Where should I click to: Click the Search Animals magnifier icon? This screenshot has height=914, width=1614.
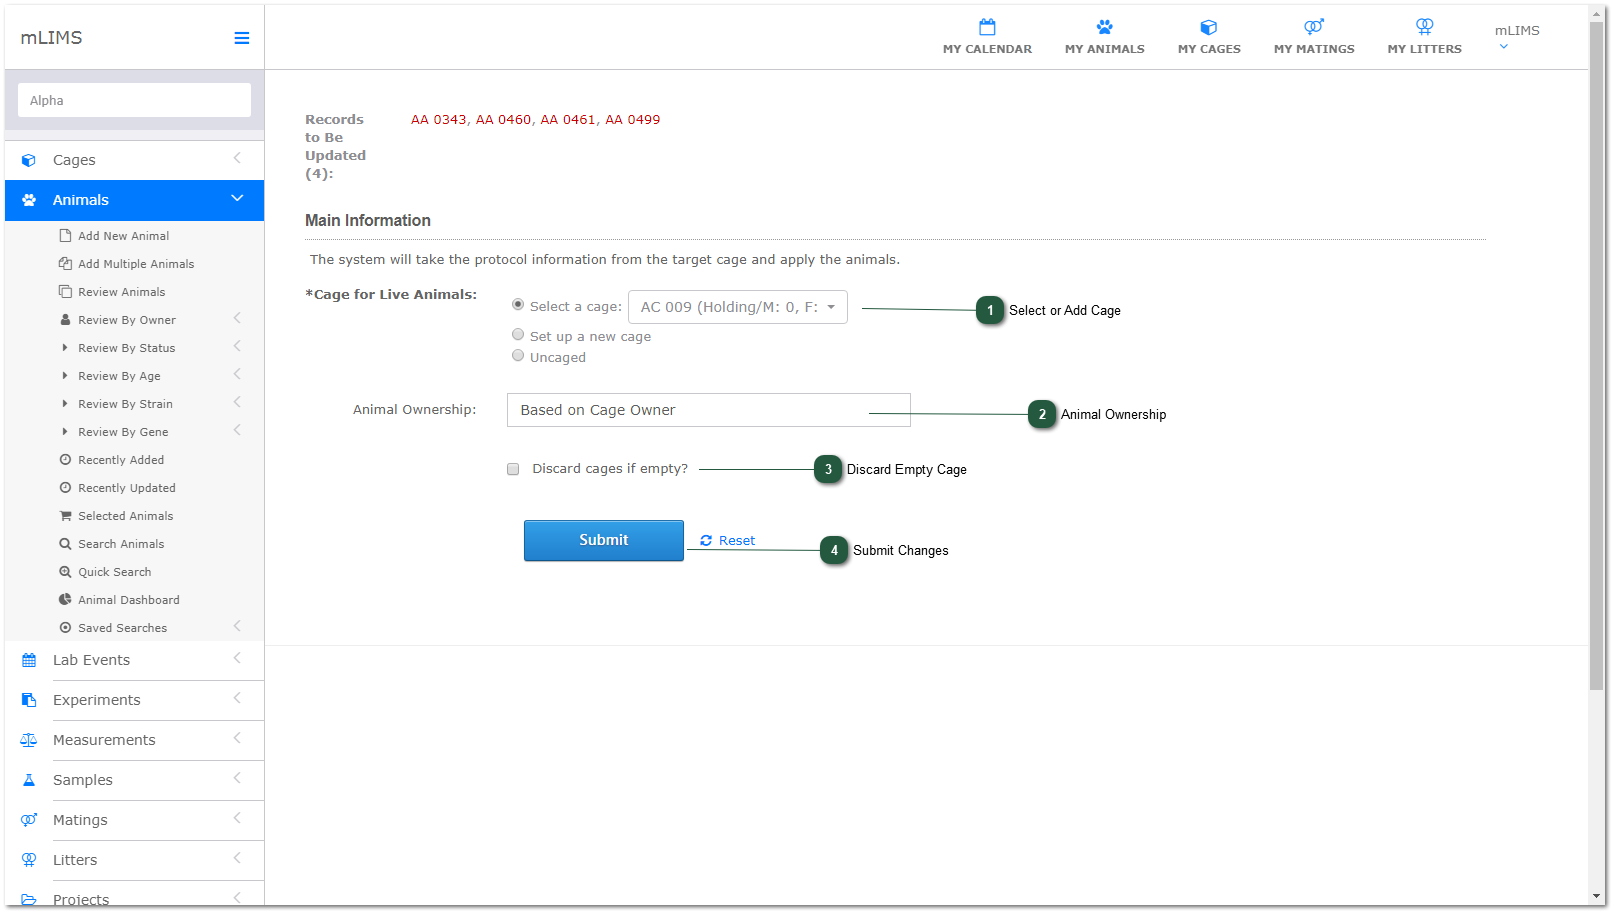[x=65, y=544]
